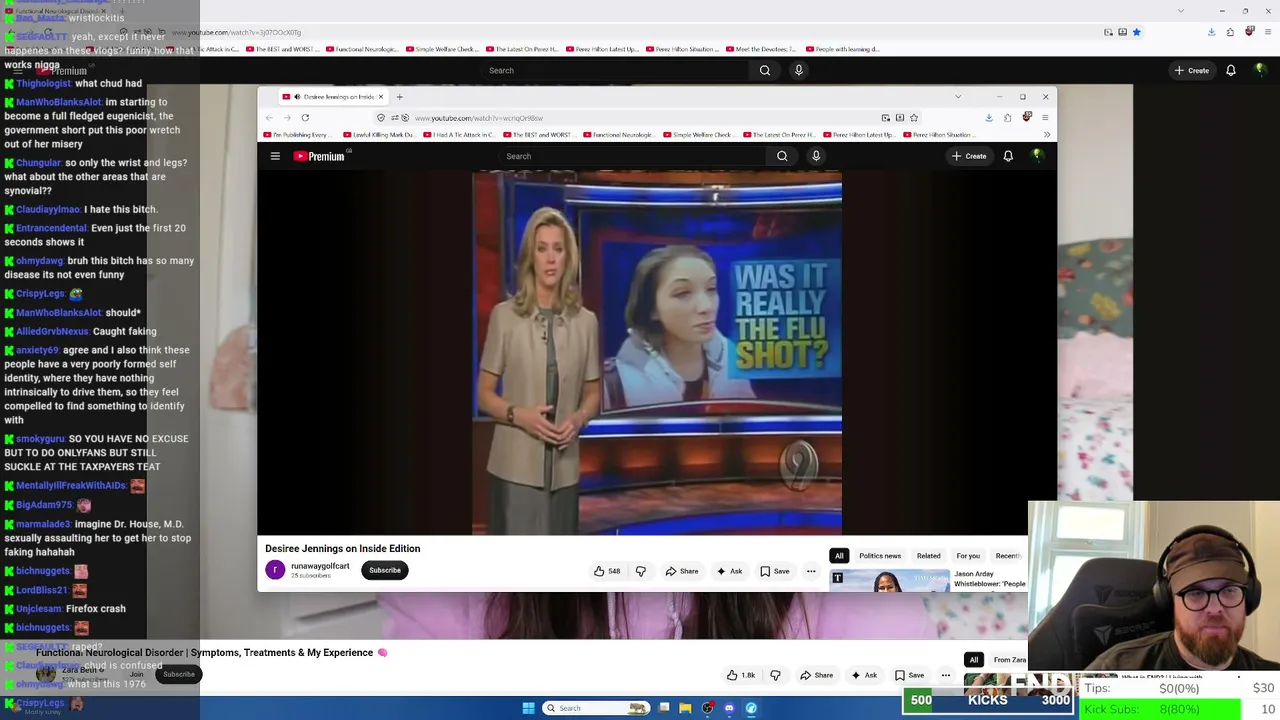Open 'Lawful Killing Mark Du...' bookmark in front window
This screenshot has width=1280, height=720.
[x=379, y=135]
